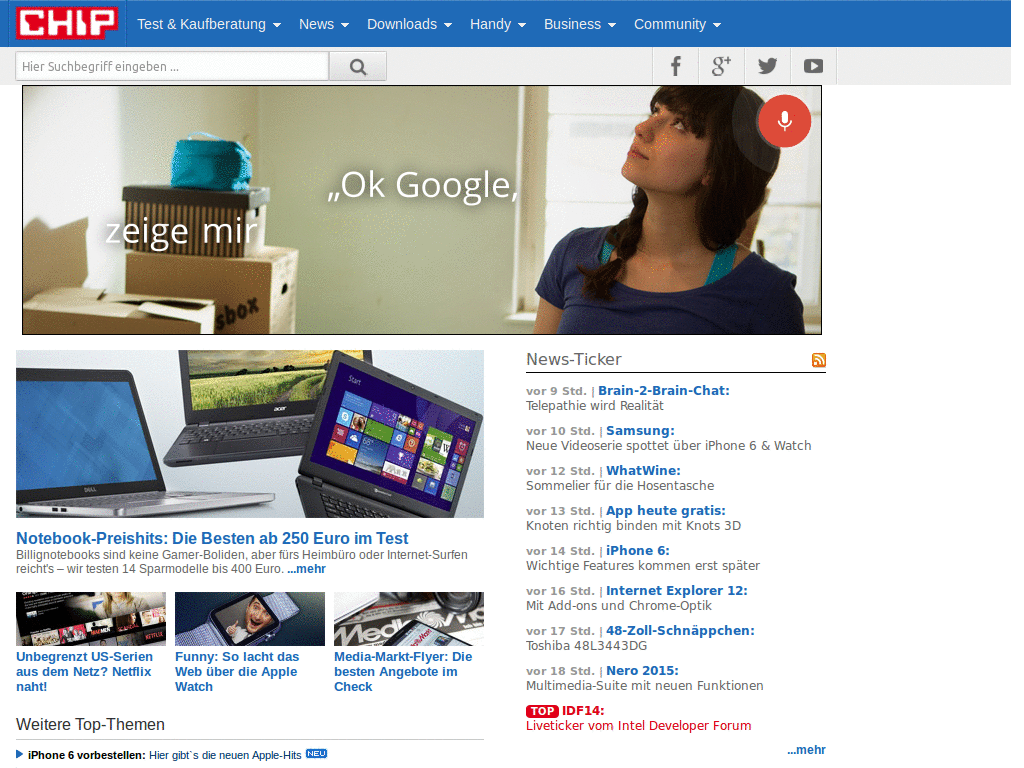Click the News-Ticker heading
The height and width of the screenshot is (768, 1024).
(x=574, y=359)
